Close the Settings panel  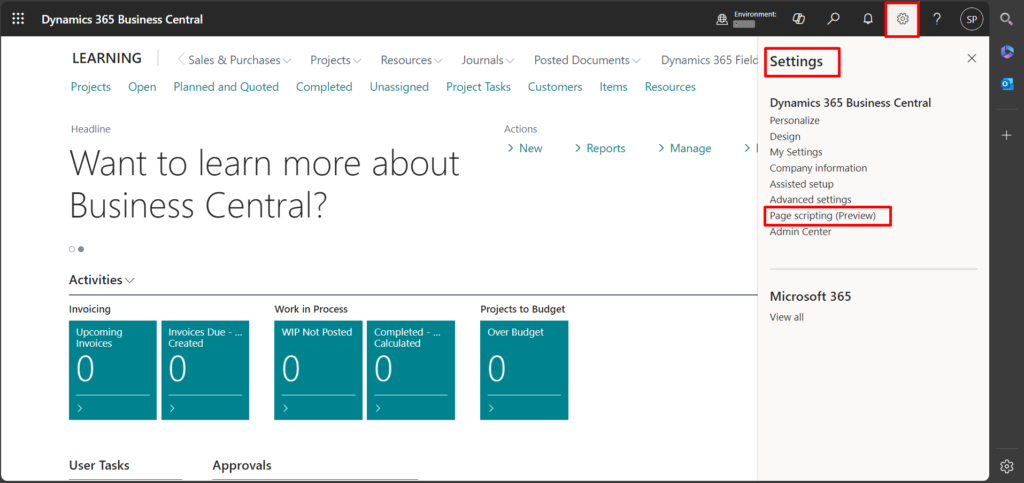(972, 58)
